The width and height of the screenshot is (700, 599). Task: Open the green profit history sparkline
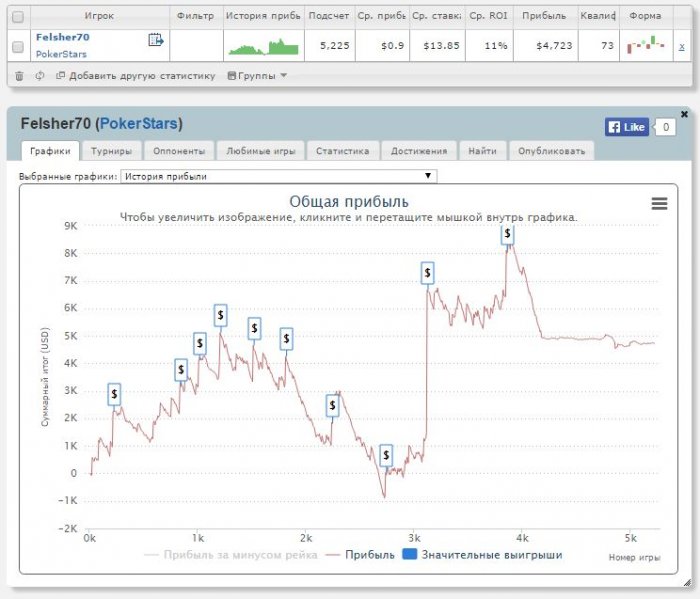pyautogui.click(x=263, y=46)
